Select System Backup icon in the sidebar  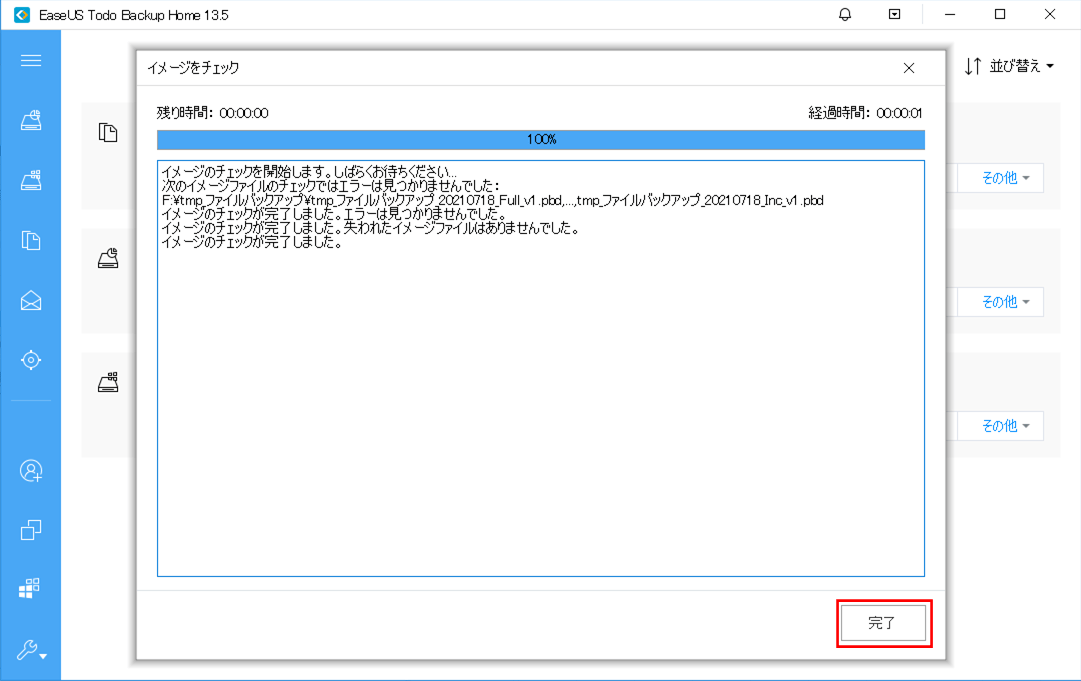click(31, 181)
